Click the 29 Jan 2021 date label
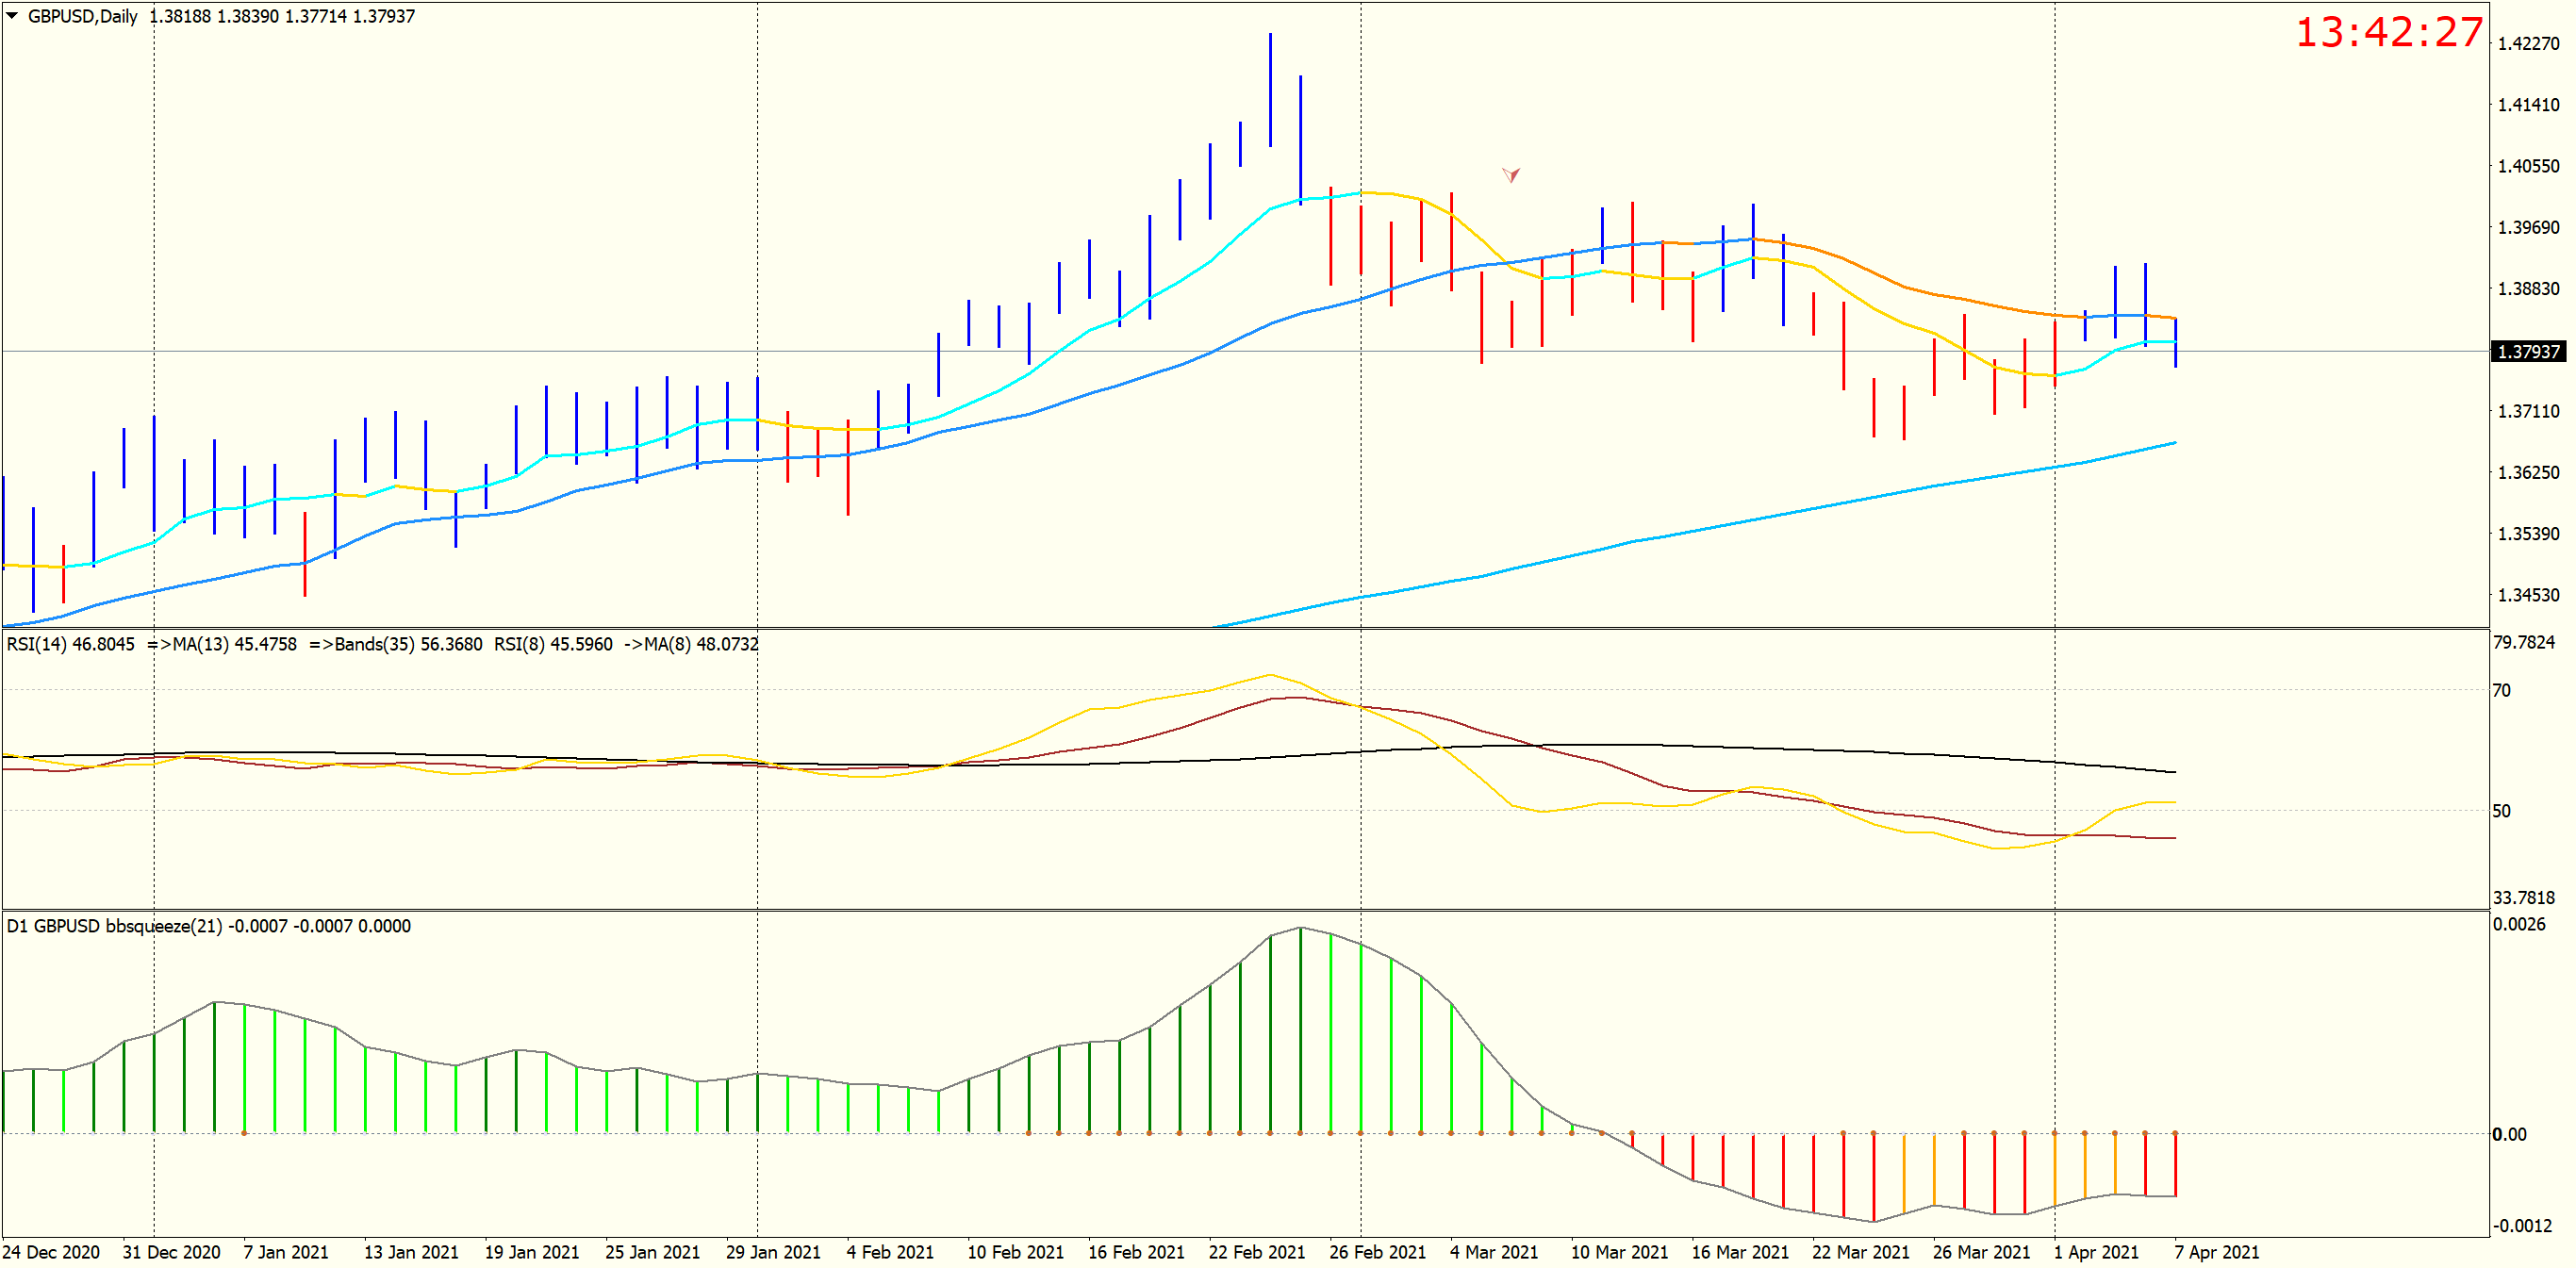 773,1252
